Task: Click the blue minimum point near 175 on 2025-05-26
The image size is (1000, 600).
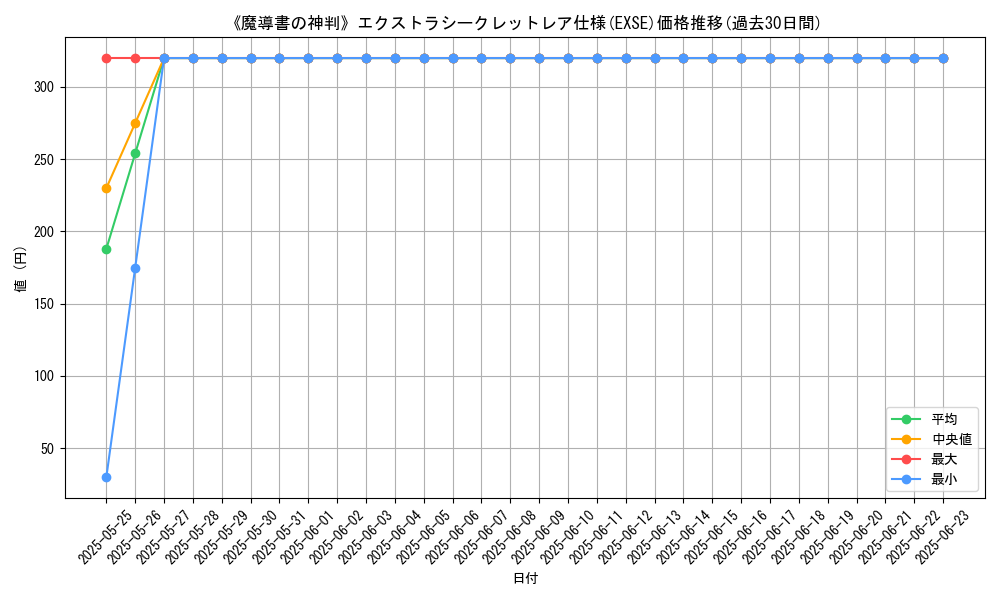Action: 135,268
